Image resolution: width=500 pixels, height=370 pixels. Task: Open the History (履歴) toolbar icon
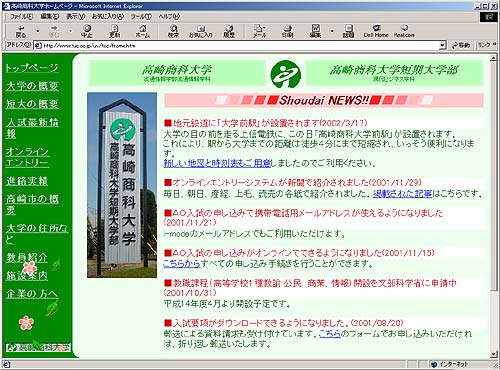click(229, 31)
